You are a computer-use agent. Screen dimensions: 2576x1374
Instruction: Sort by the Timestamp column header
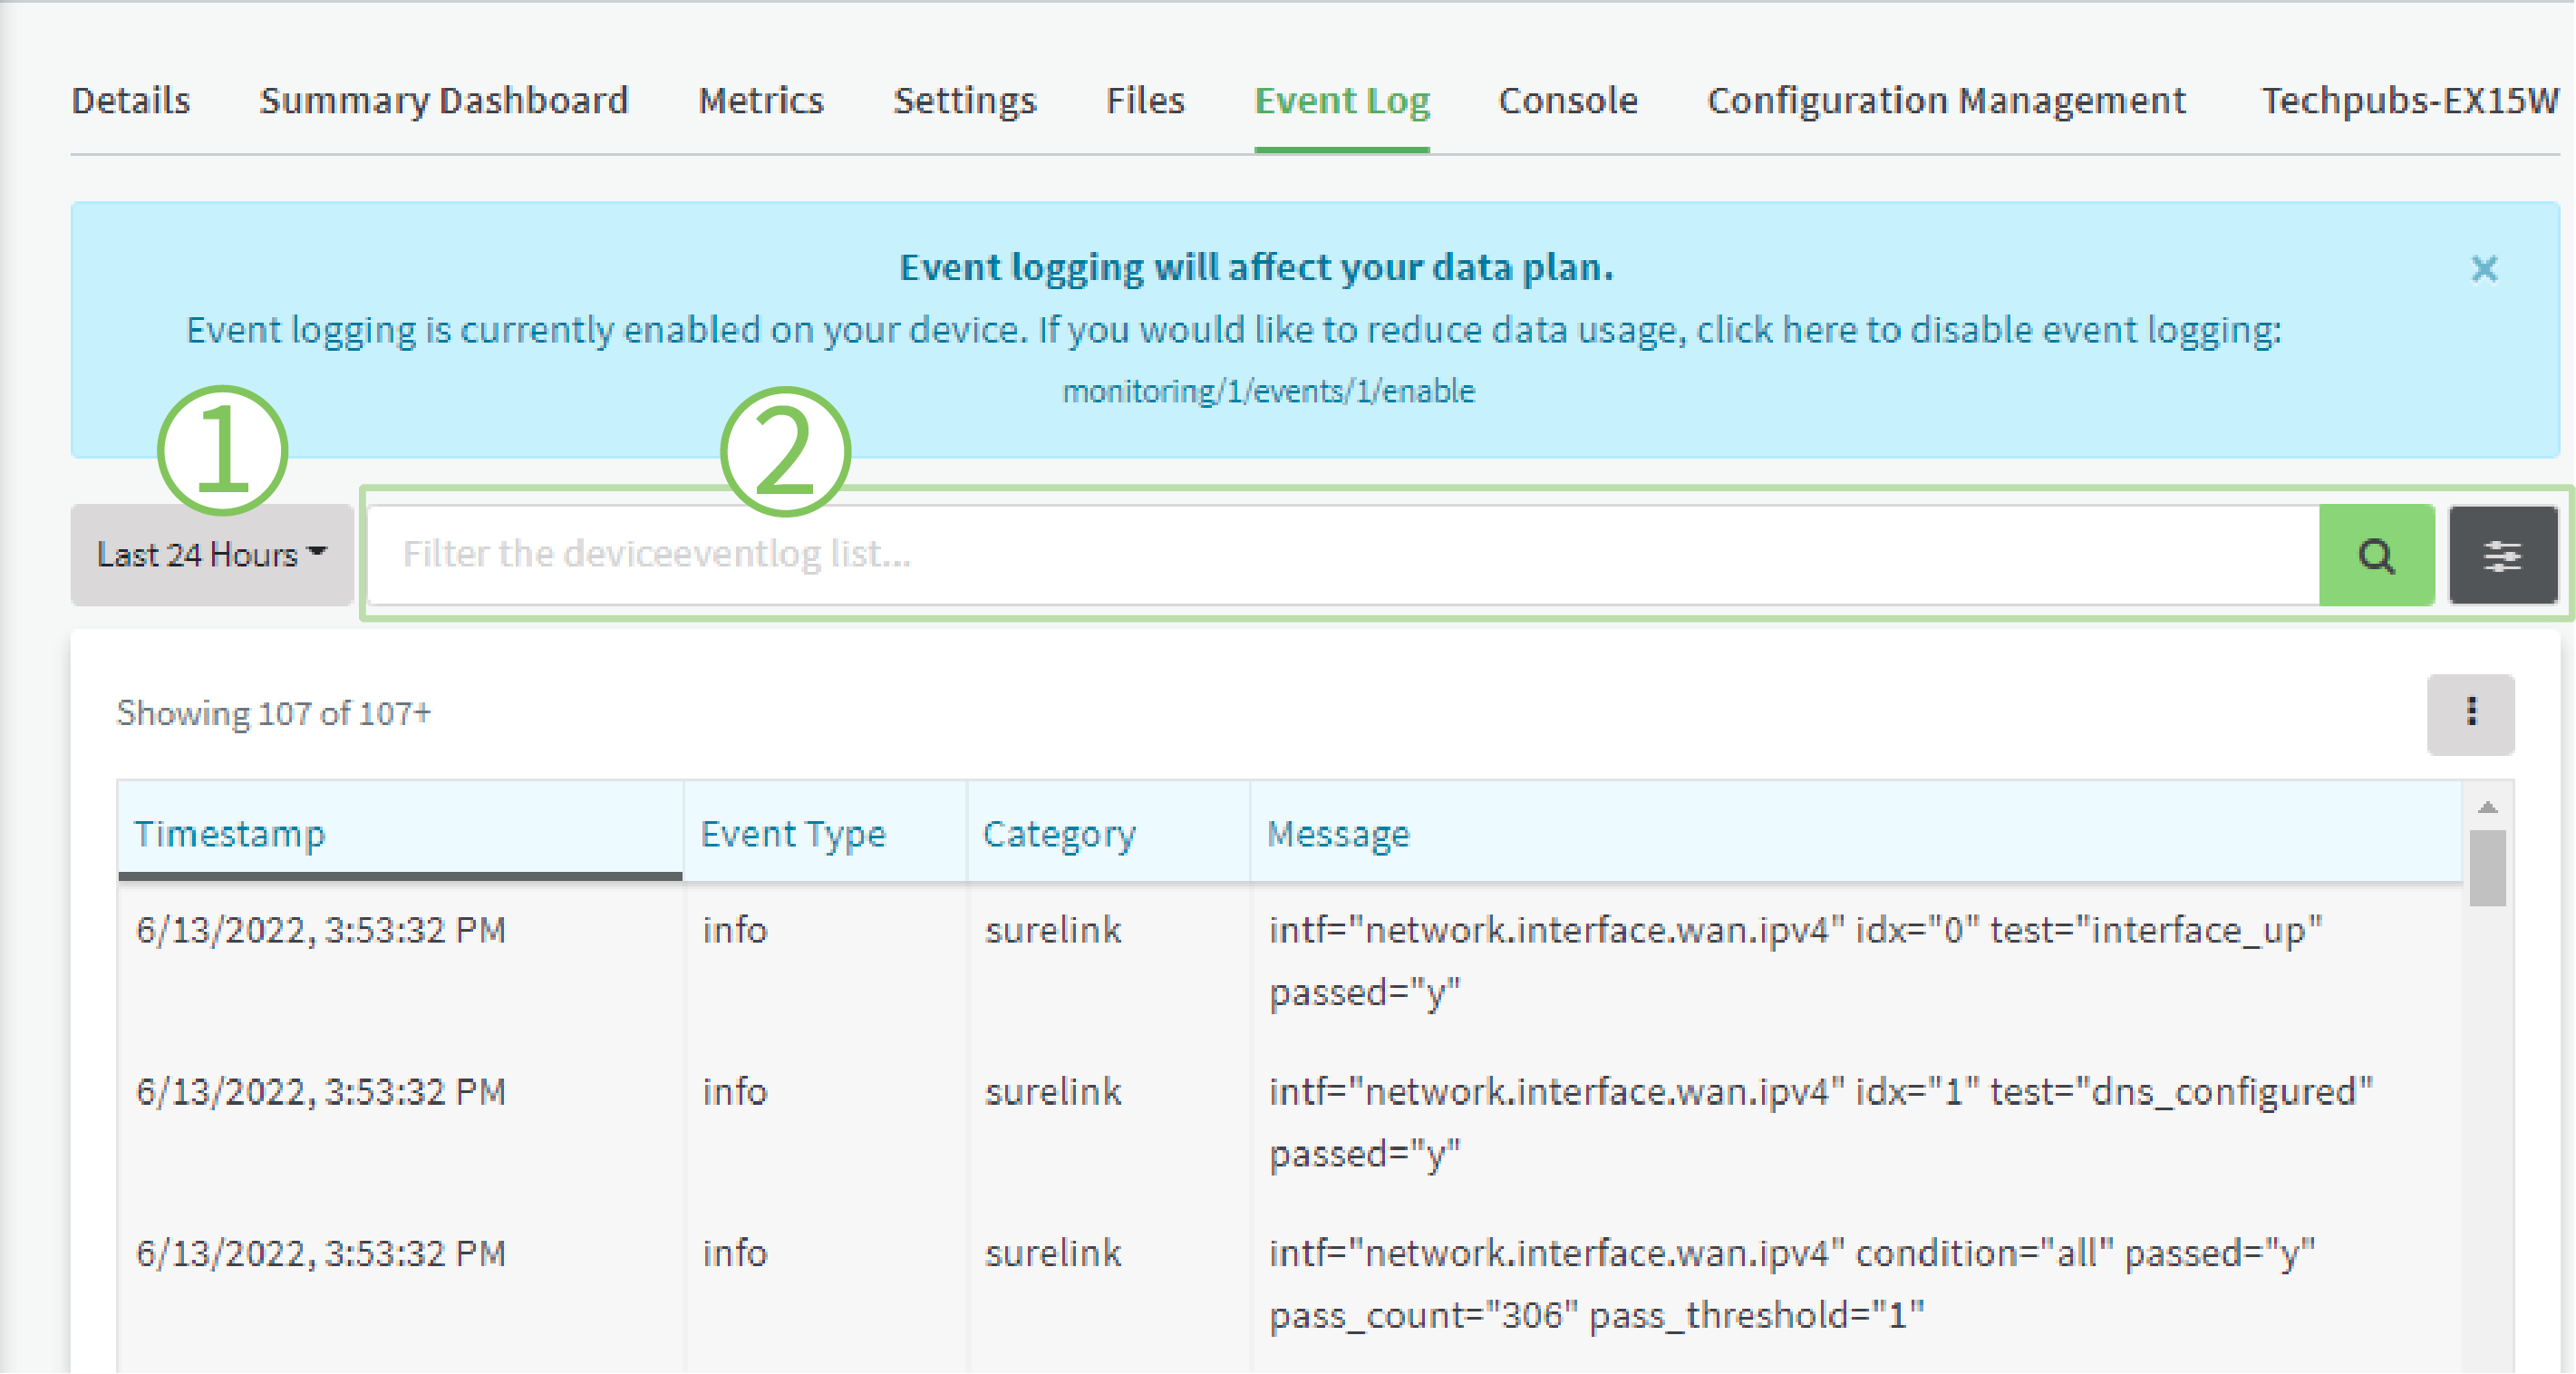click(x=230, y=834)
